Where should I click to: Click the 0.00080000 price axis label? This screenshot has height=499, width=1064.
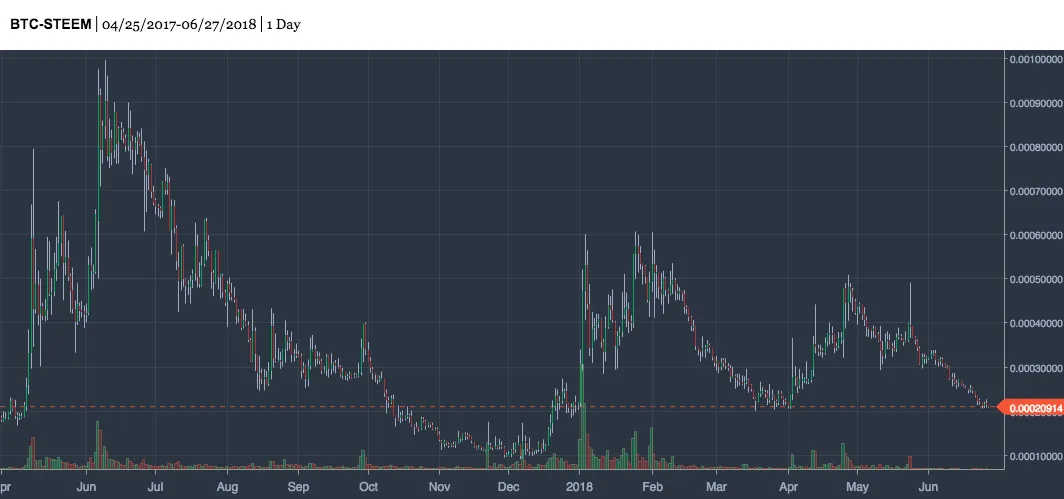[1036, 147]
